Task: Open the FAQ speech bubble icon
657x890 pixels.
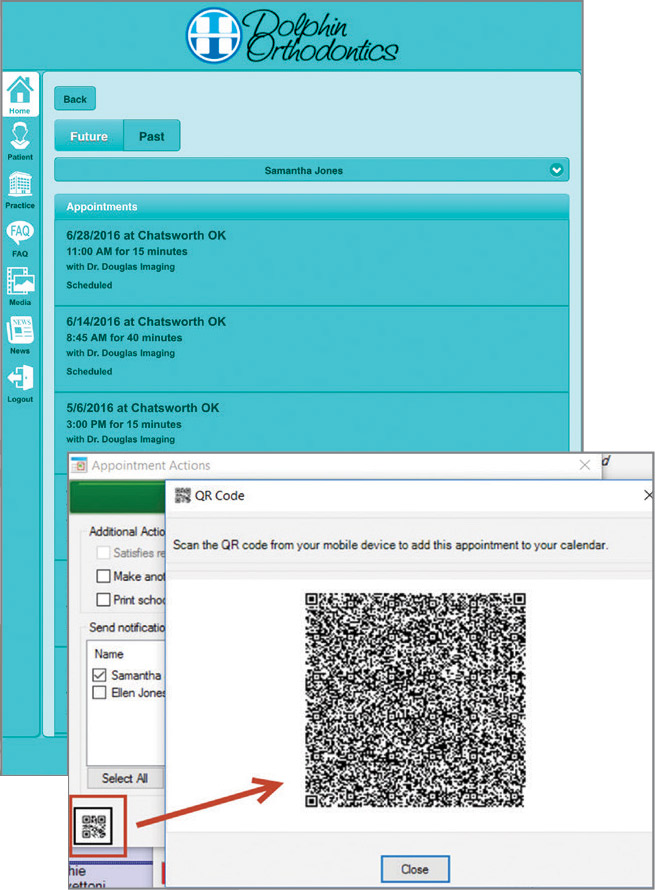Action: (20, 238)
